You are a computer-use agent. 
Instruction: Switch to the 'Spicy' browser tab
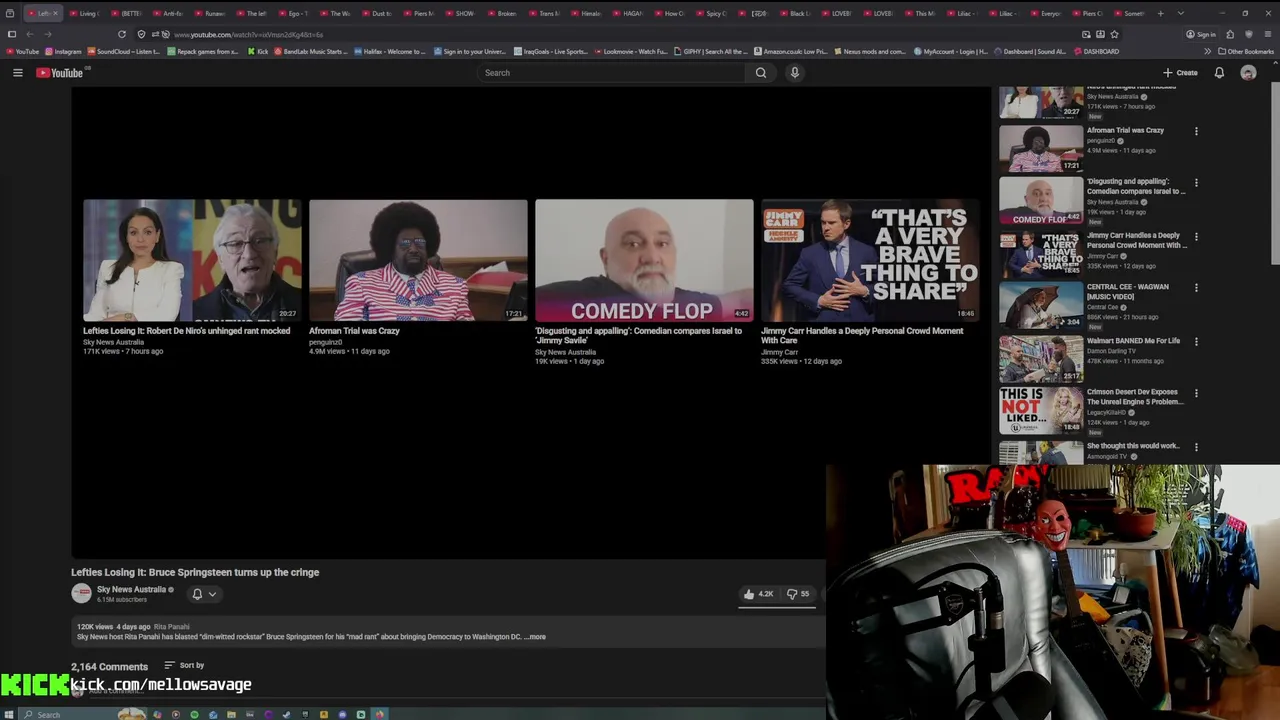click(711, 13)
